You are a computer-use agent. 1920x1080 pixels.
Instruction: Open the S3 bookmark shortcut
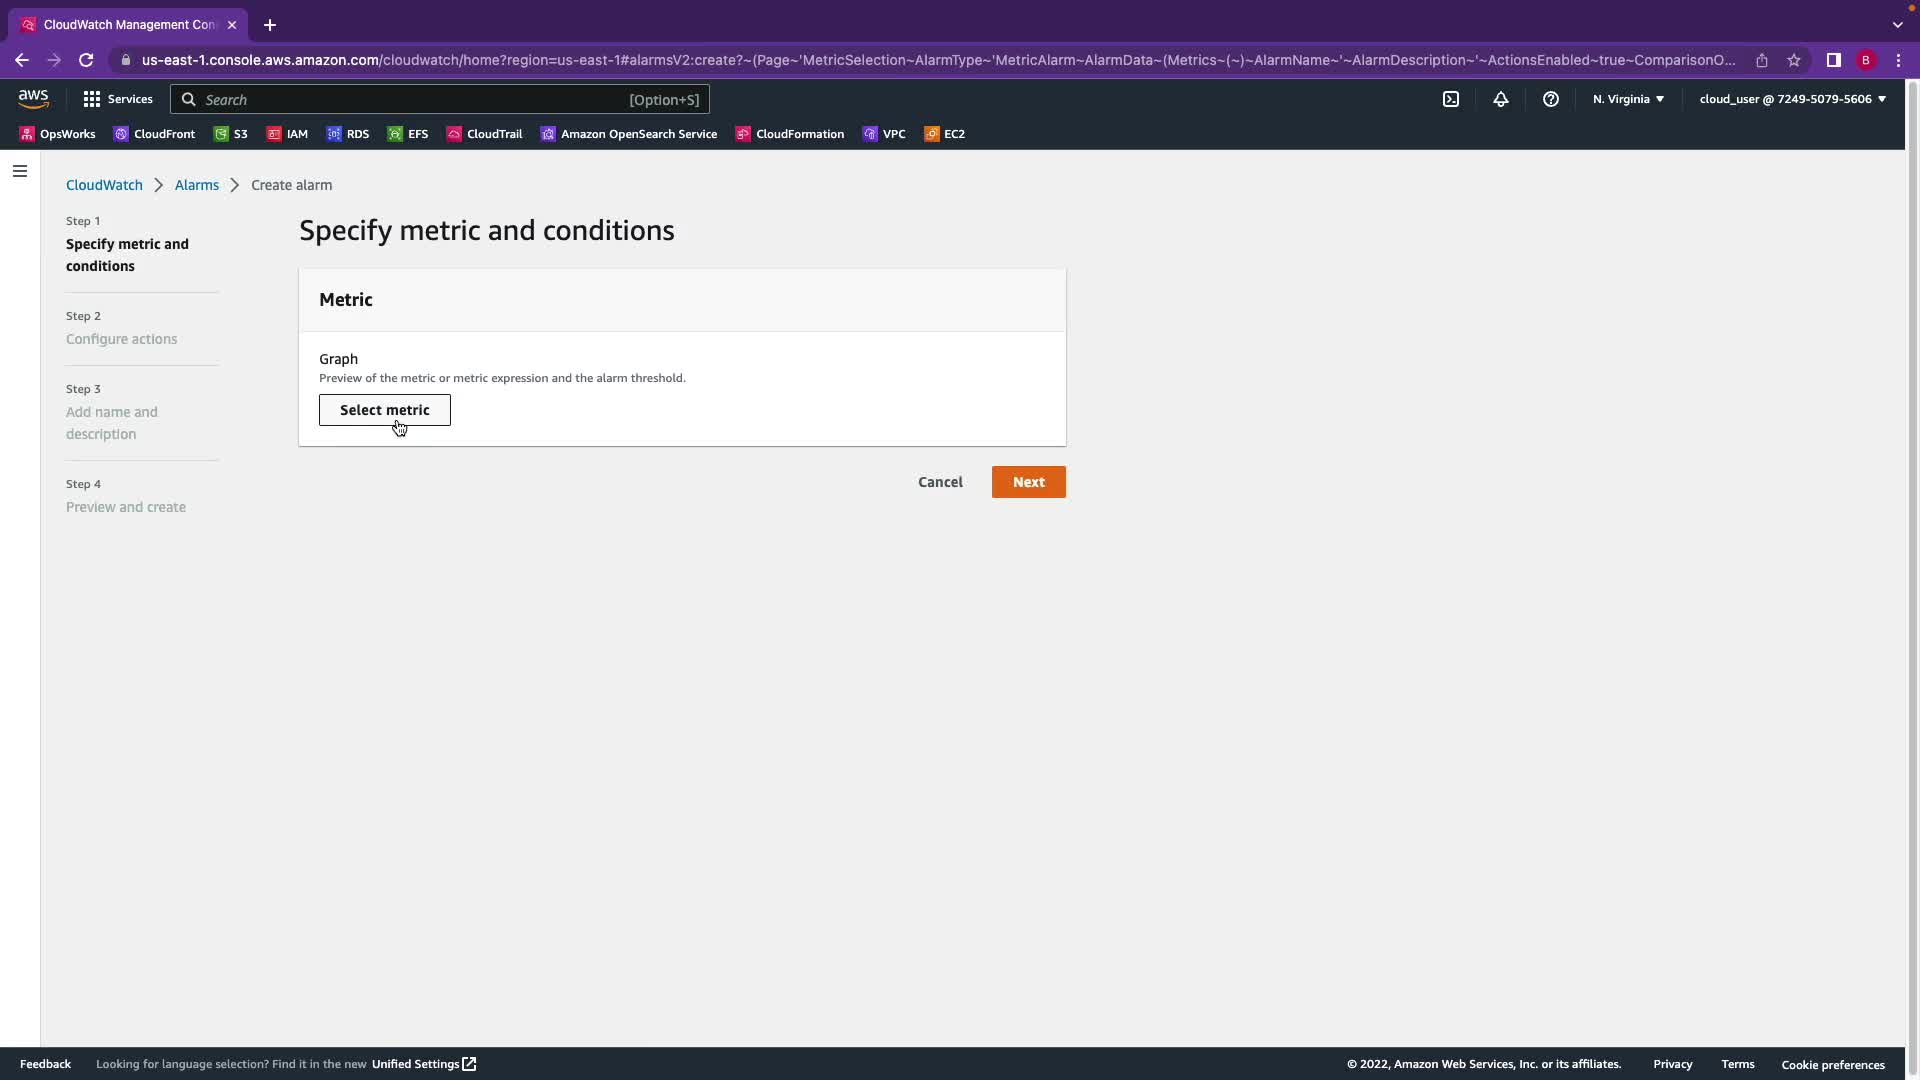pyautogui.click(x=231, y=134)
